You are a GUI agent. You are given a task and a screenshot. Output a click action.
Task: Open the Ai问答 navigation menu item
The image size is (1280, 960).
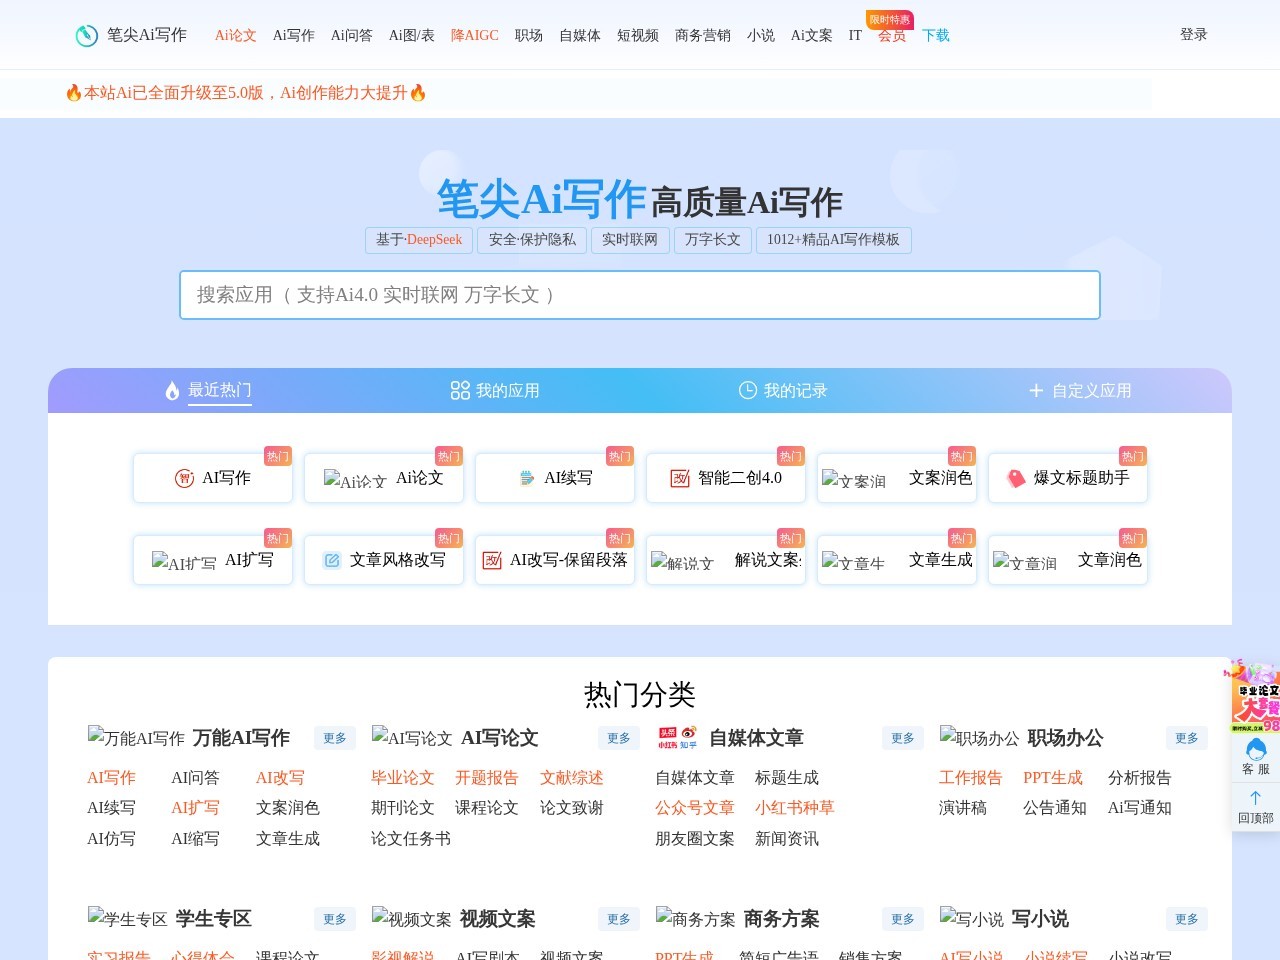pyautogui.click(x=352, y=35)
